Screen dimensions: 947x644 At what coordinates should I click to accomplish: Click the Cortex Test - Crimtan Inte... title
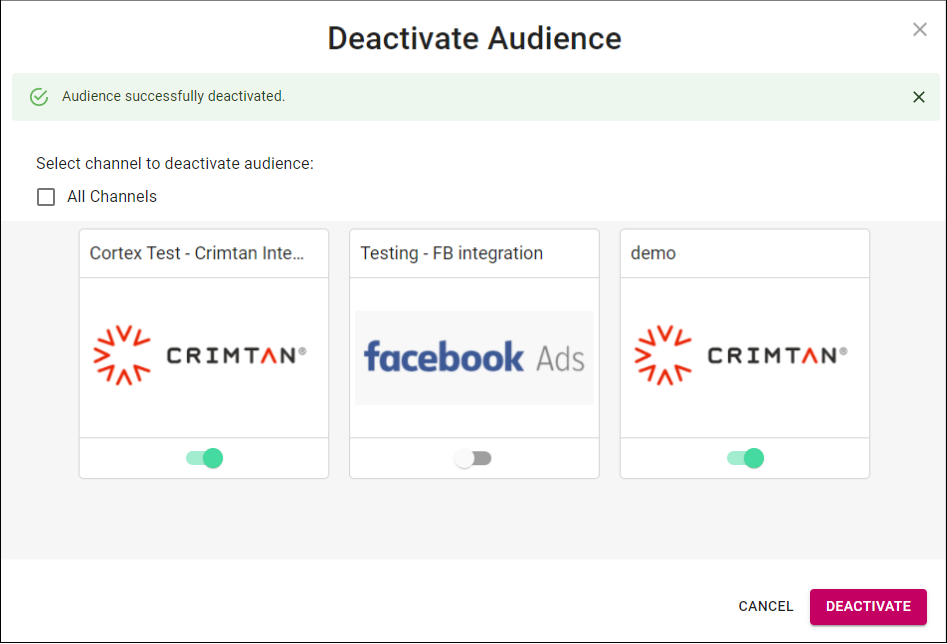click(x=197, y=253)
